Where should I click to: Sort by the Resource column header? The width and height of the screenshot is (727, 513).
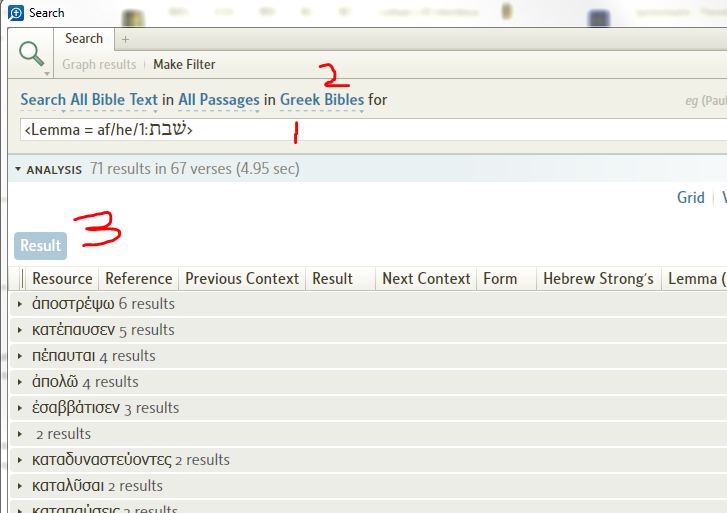click(x=62, y=279)
